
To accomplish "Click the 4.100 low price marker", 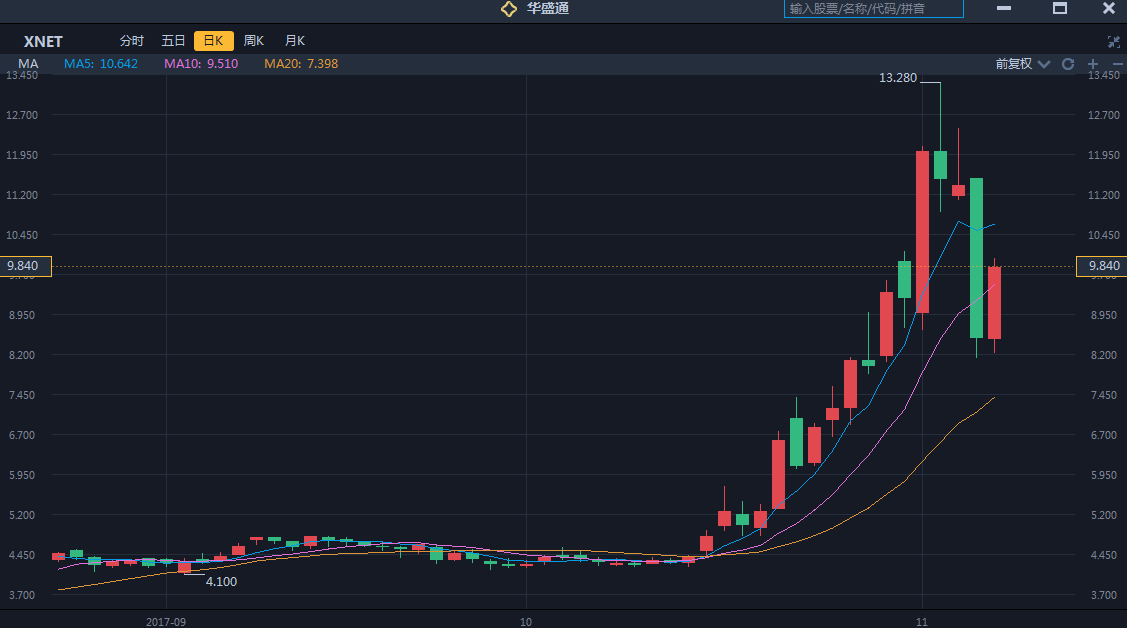I will tap(221, 581).
